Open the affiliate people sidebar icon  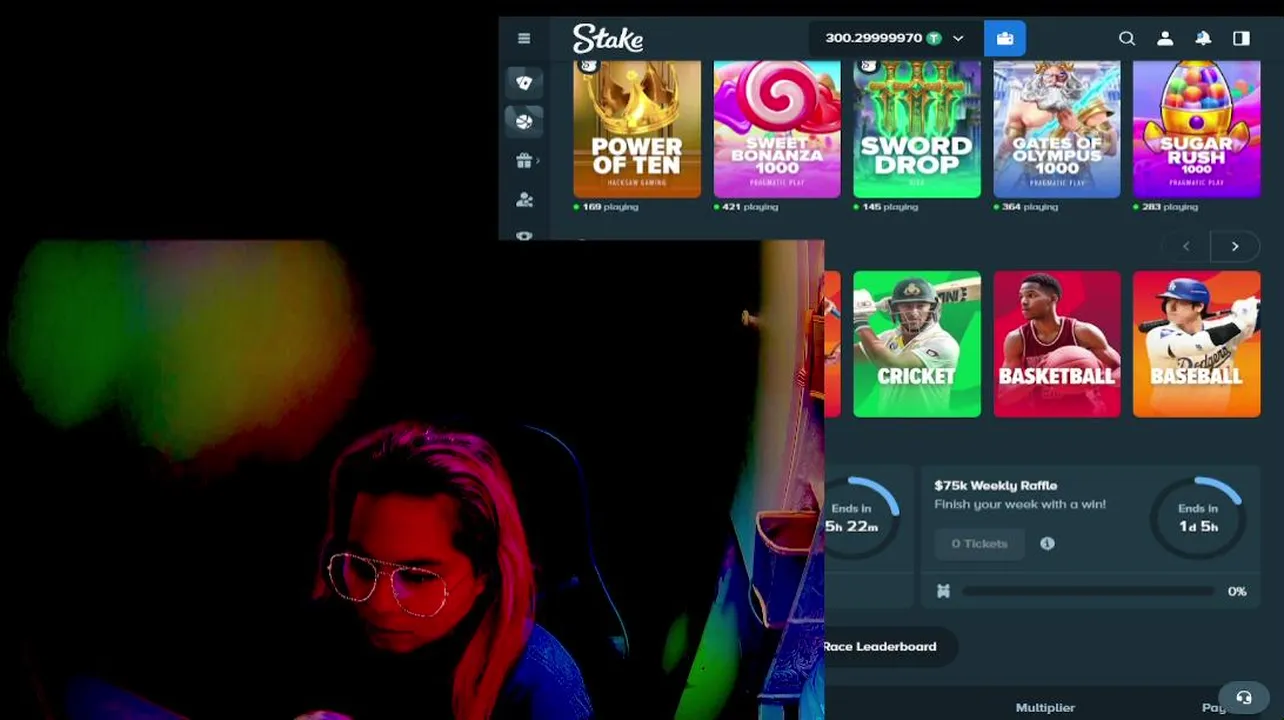(524, 199)
